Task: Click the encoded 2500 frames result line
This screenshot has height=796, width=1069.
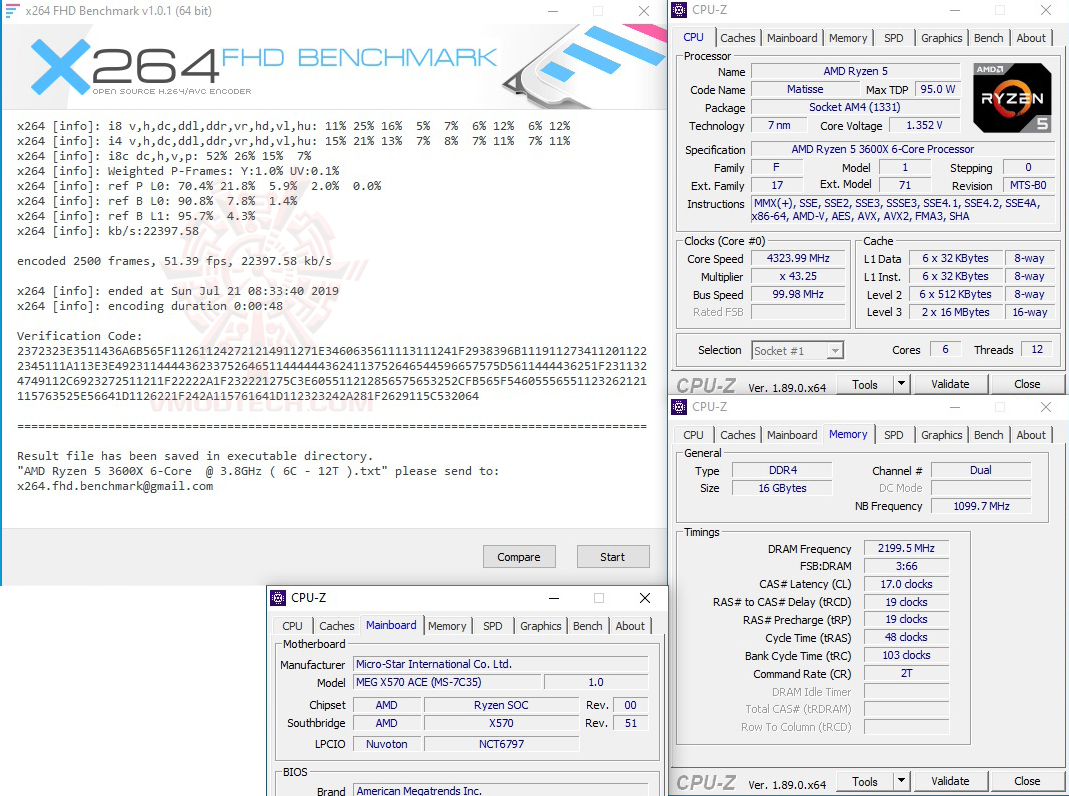Action: click(x=175, y=261)
